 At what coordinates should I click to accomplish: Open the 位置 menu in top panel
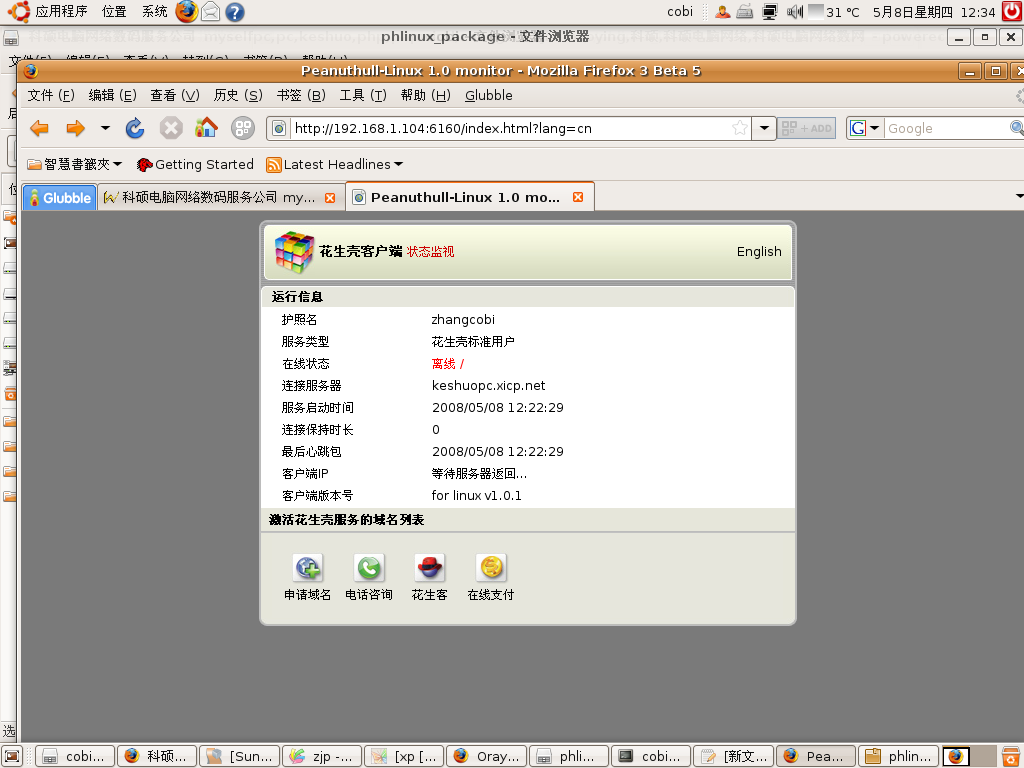pyautogui.click(x=114, y=11)
